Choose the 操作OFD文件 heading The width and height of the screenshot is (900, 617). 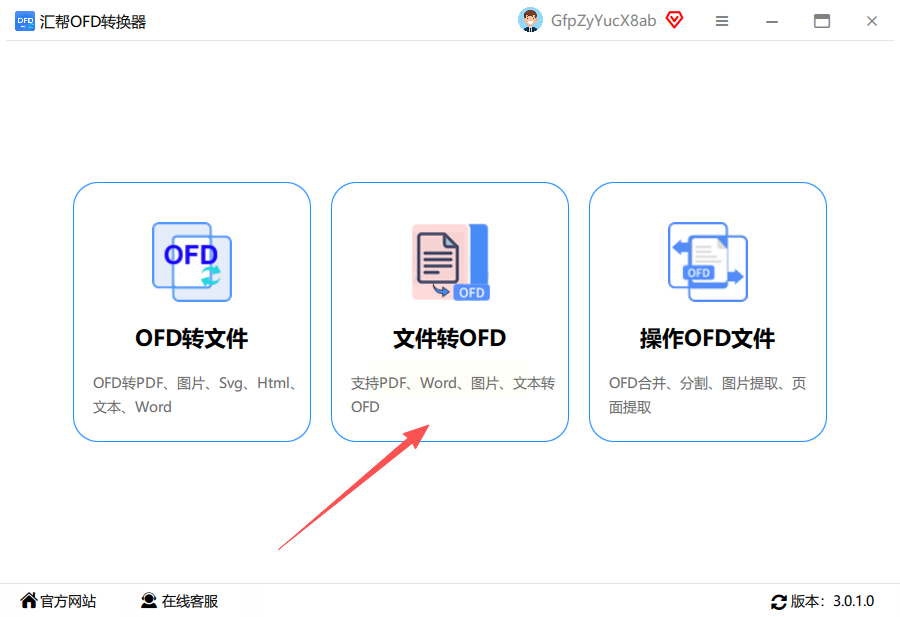707,338
